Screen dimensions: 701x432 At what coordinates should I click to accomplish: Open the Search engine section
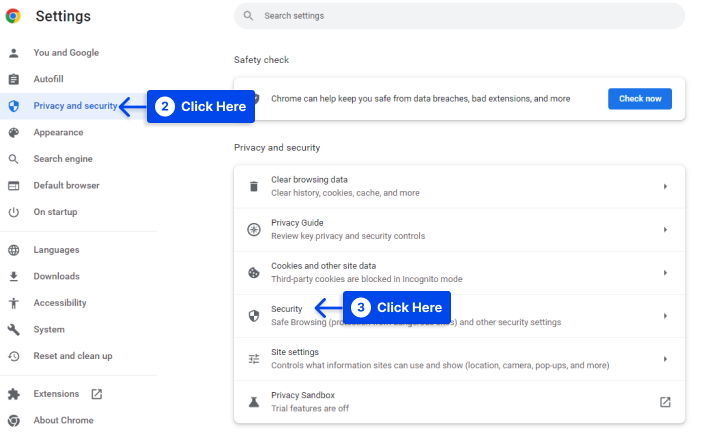pos(63,159)
